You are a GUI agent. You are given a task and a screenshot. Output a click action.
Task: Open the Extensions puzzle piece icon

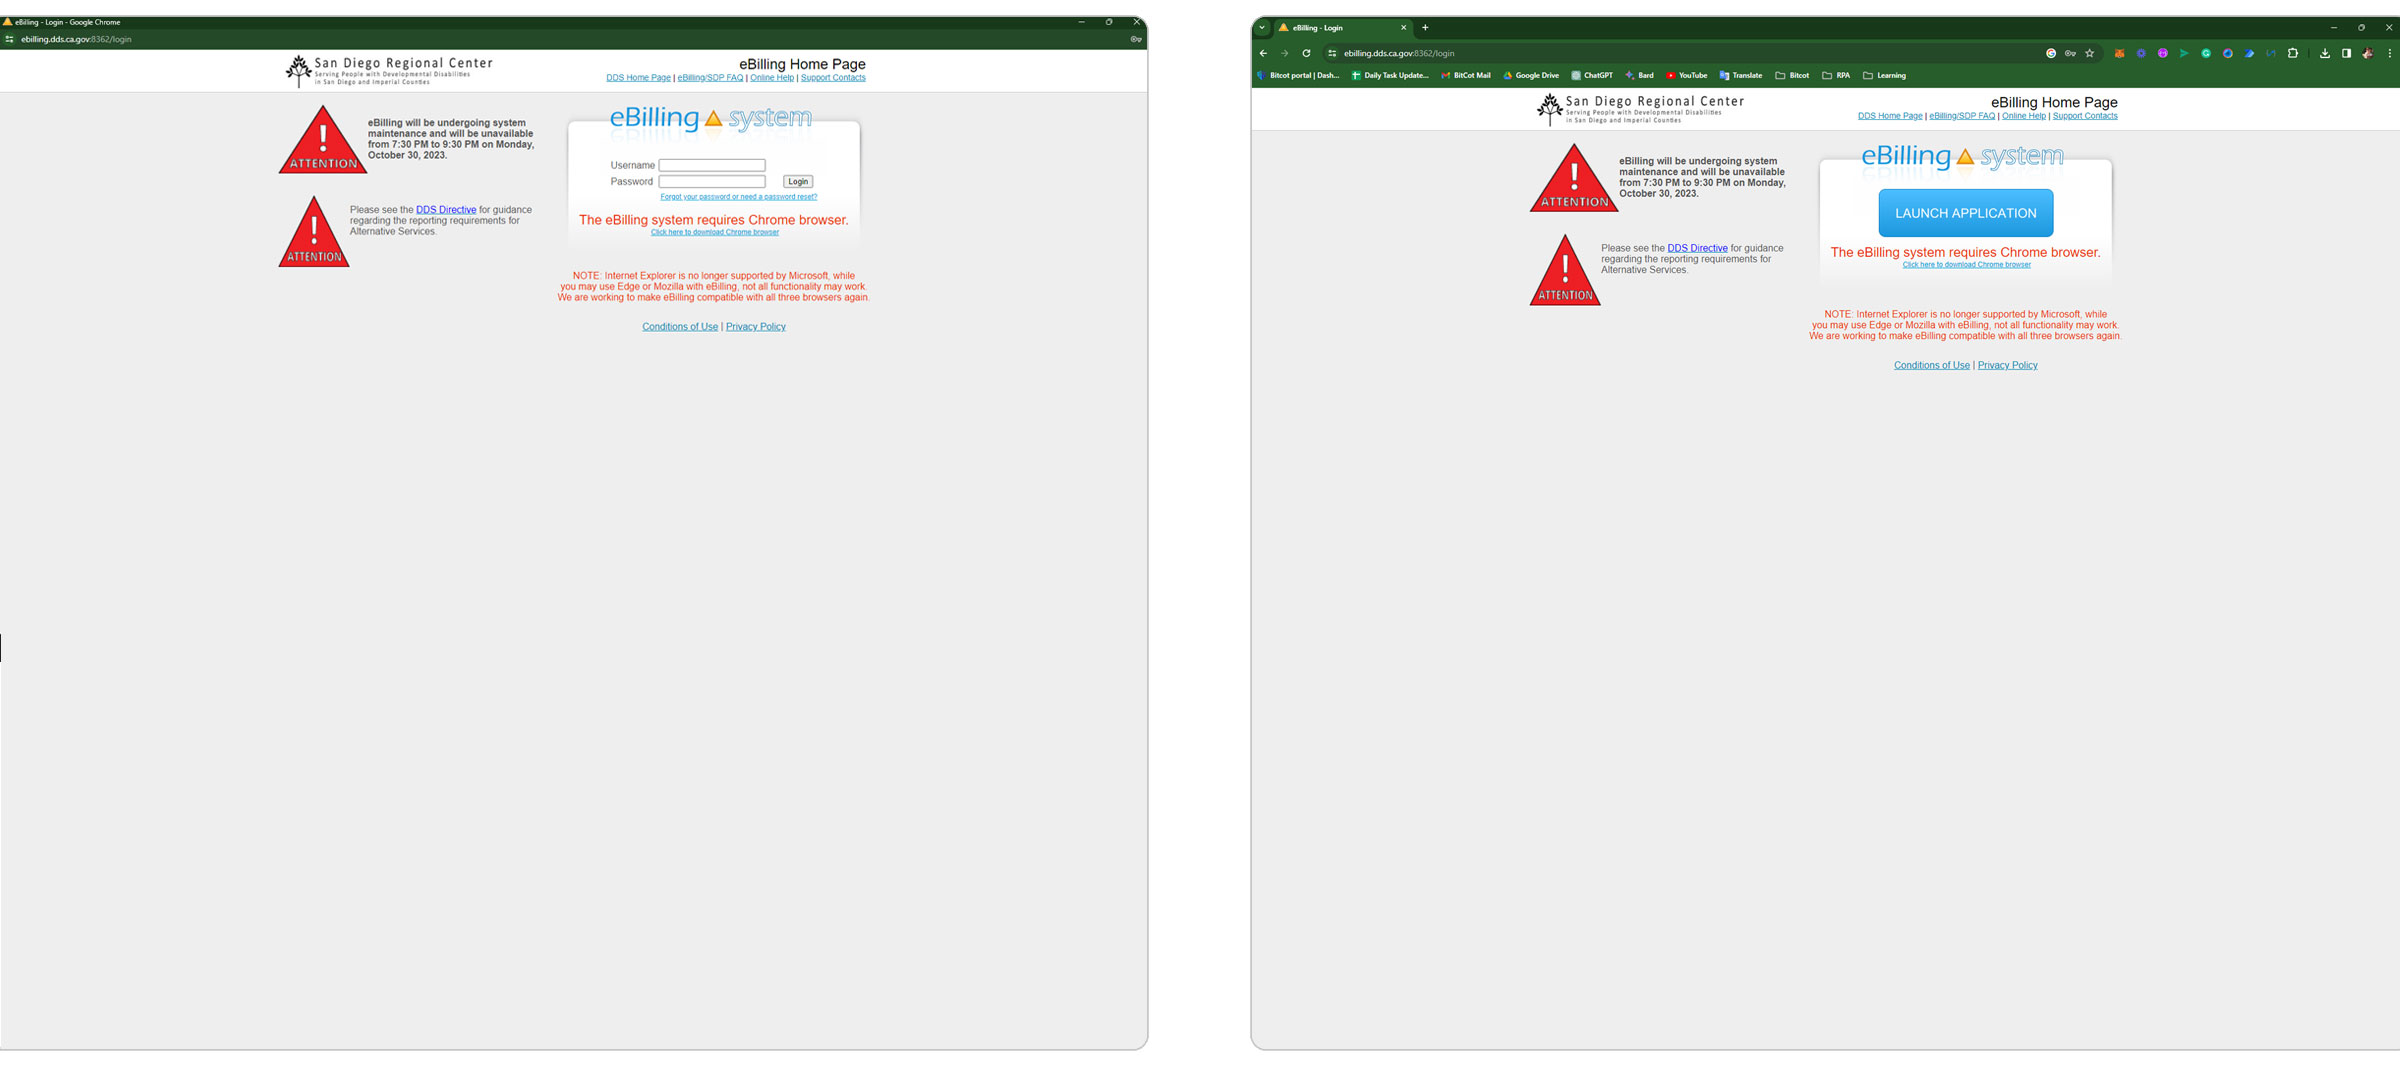tap(2293, 53)
